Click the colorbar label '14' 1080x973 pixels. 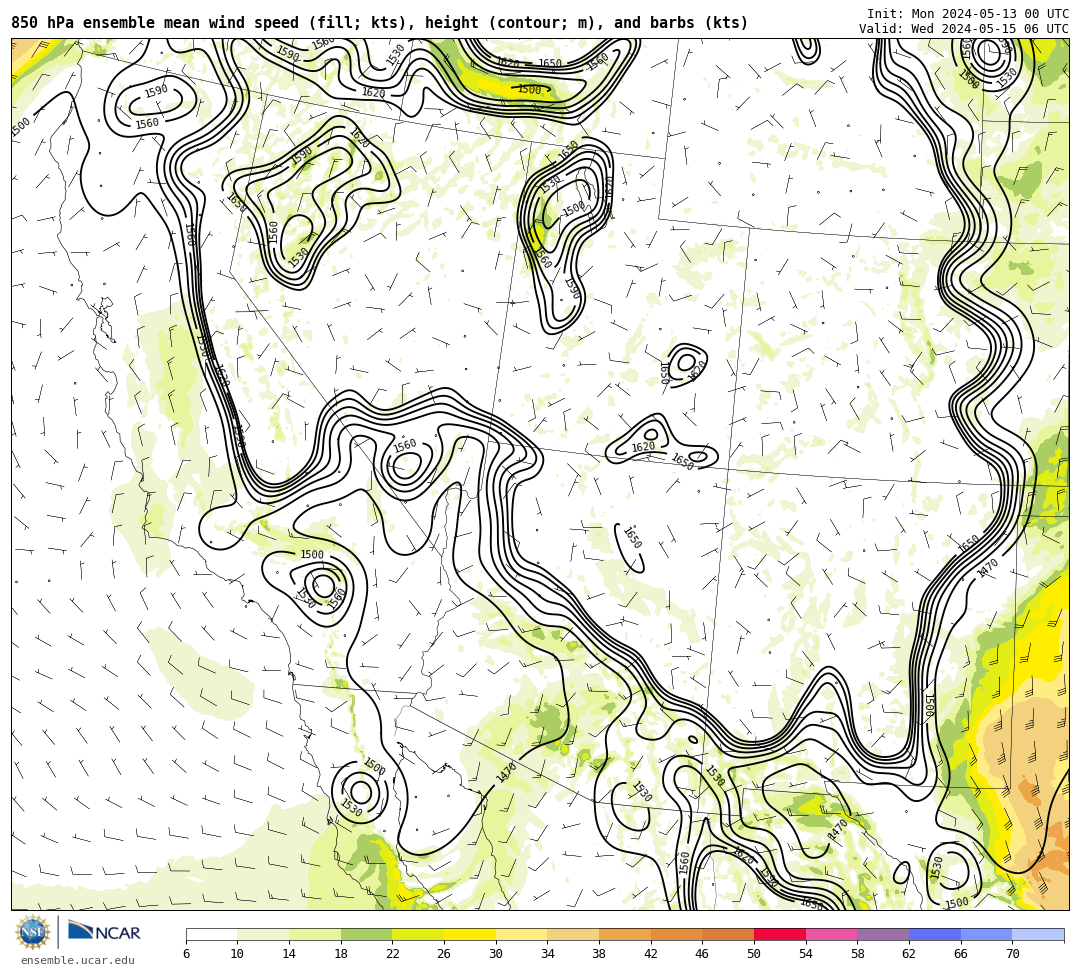(x=289, y=954)
